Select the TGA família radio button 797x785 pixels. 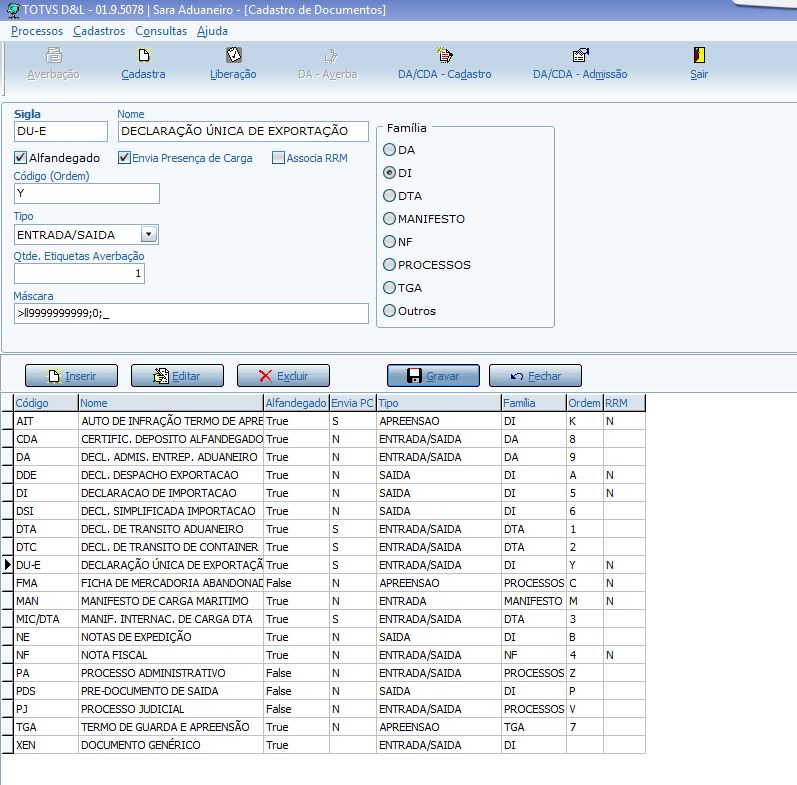(389, 287)
